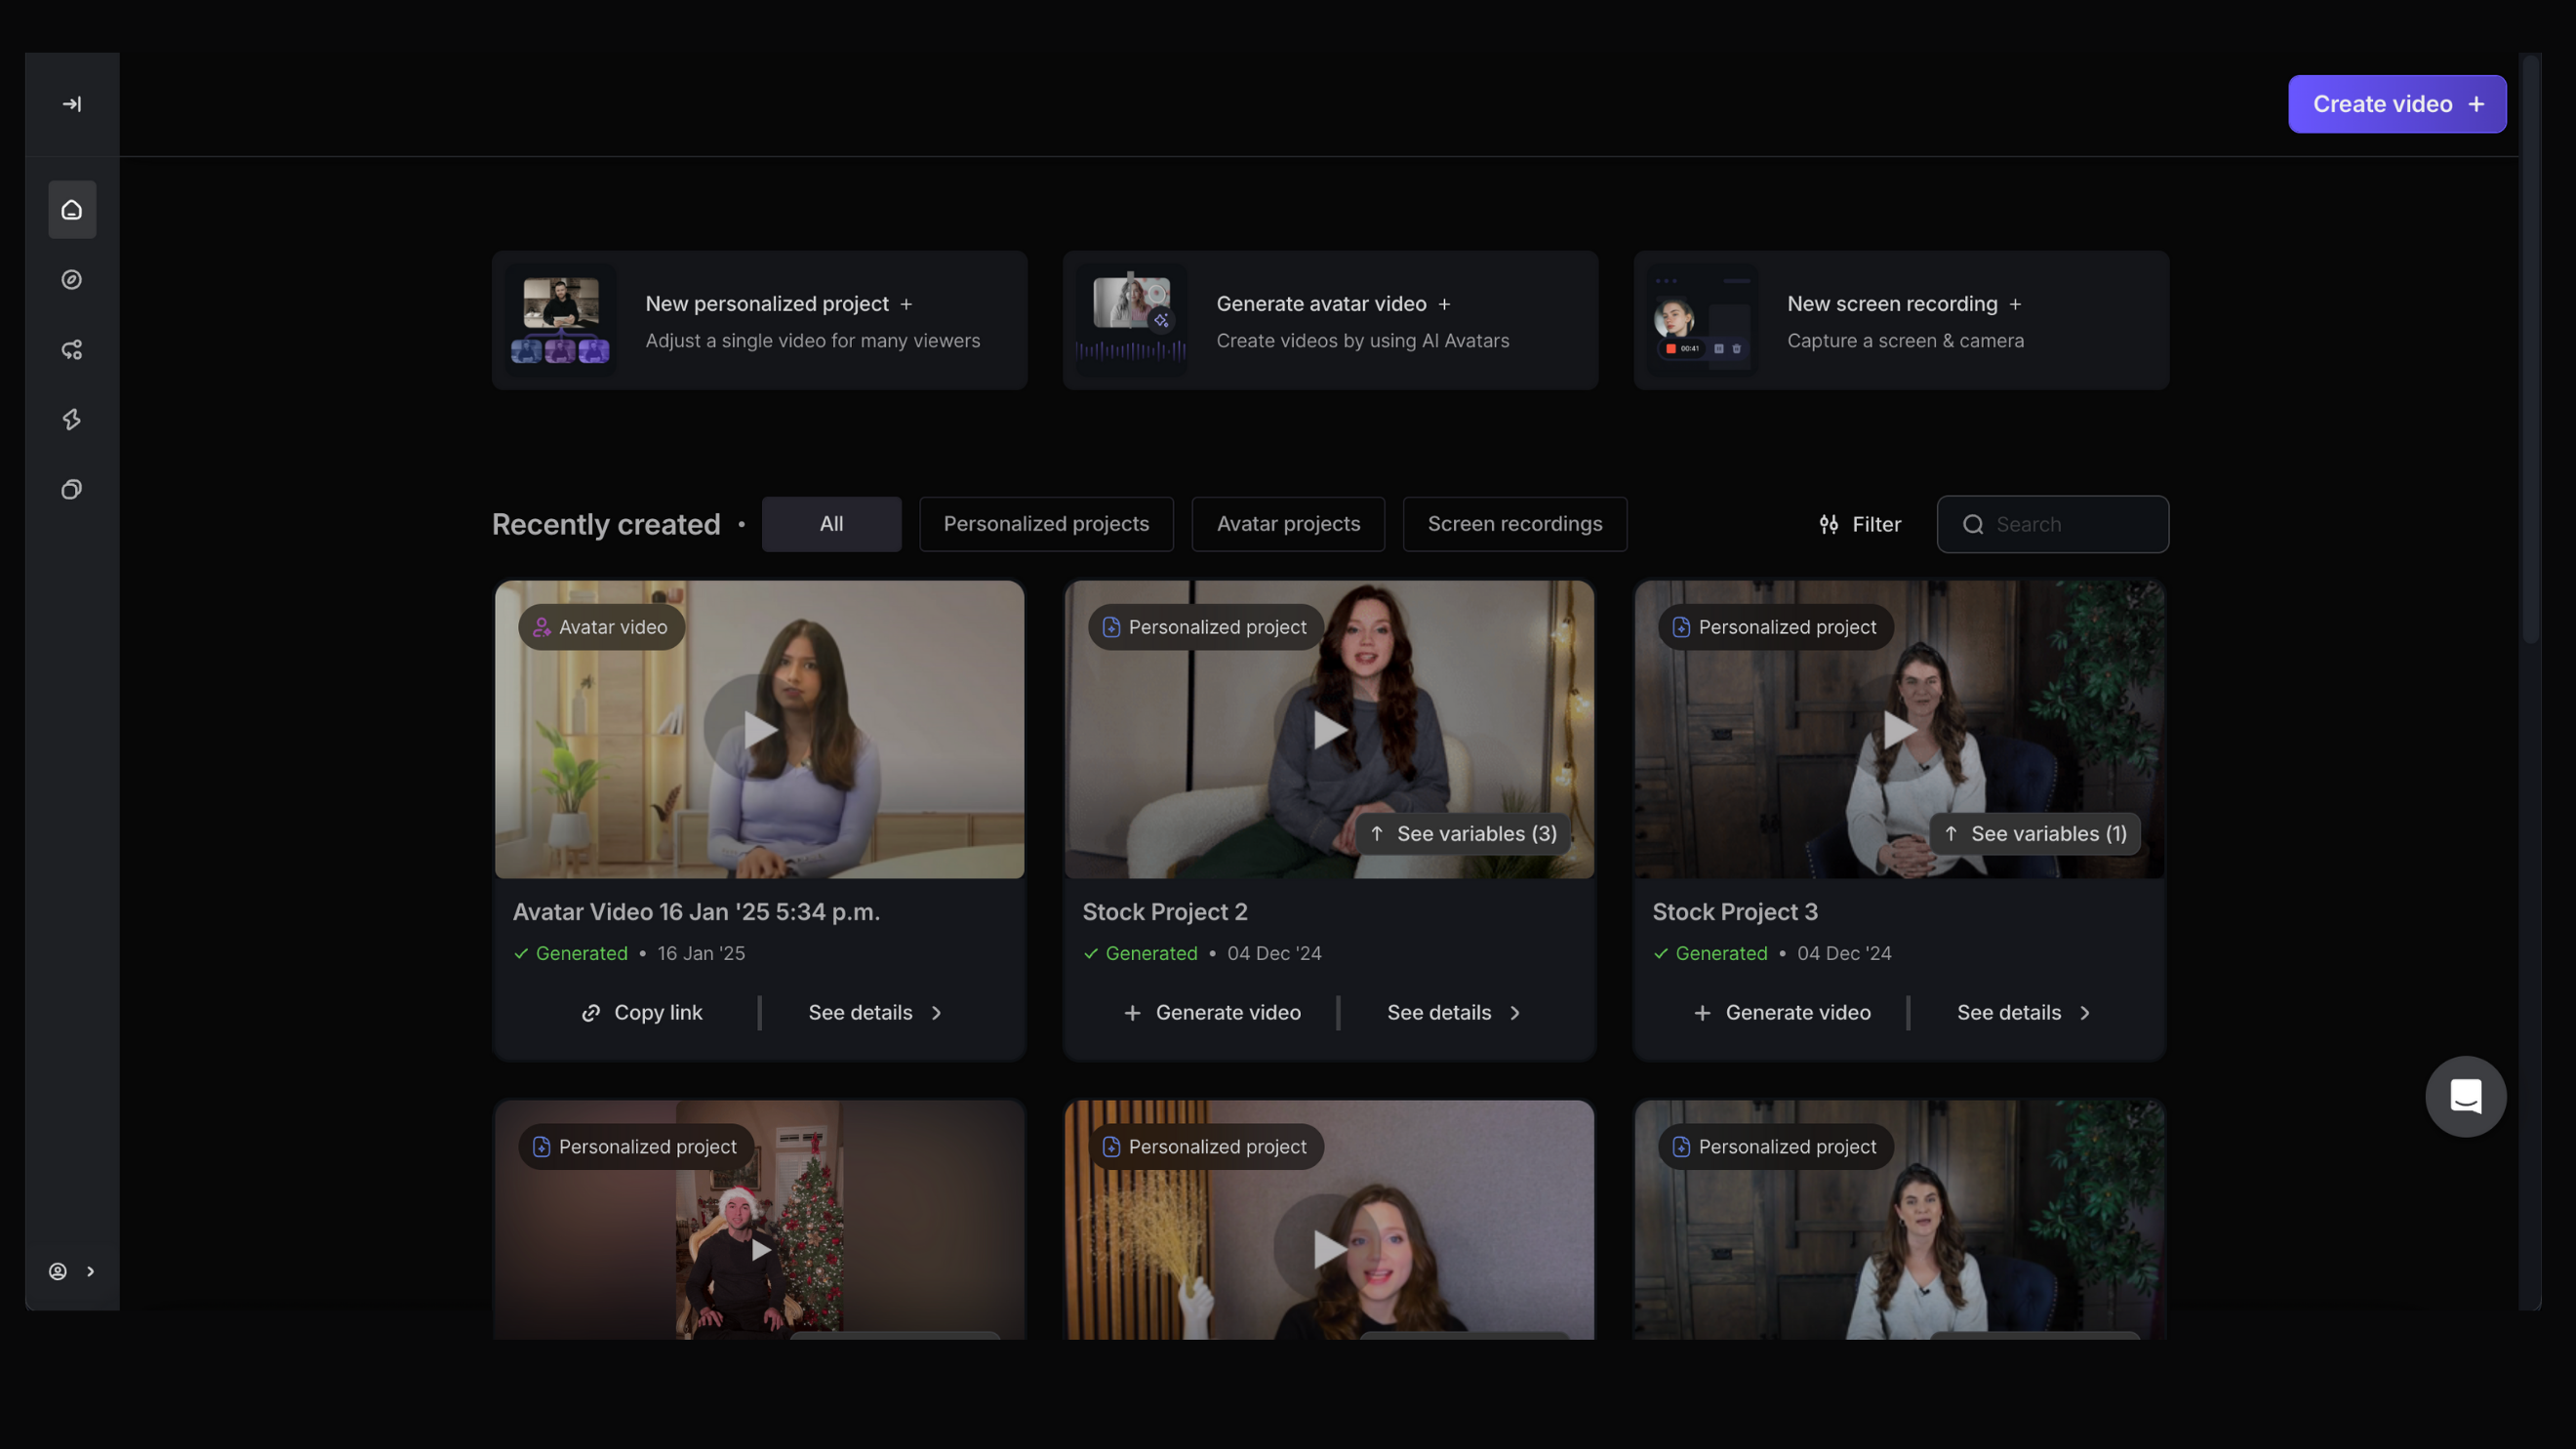The image size is (2576, 1449).
Task: Expand See variables (1) on Stock Project 3
Action: point(2035,834)
